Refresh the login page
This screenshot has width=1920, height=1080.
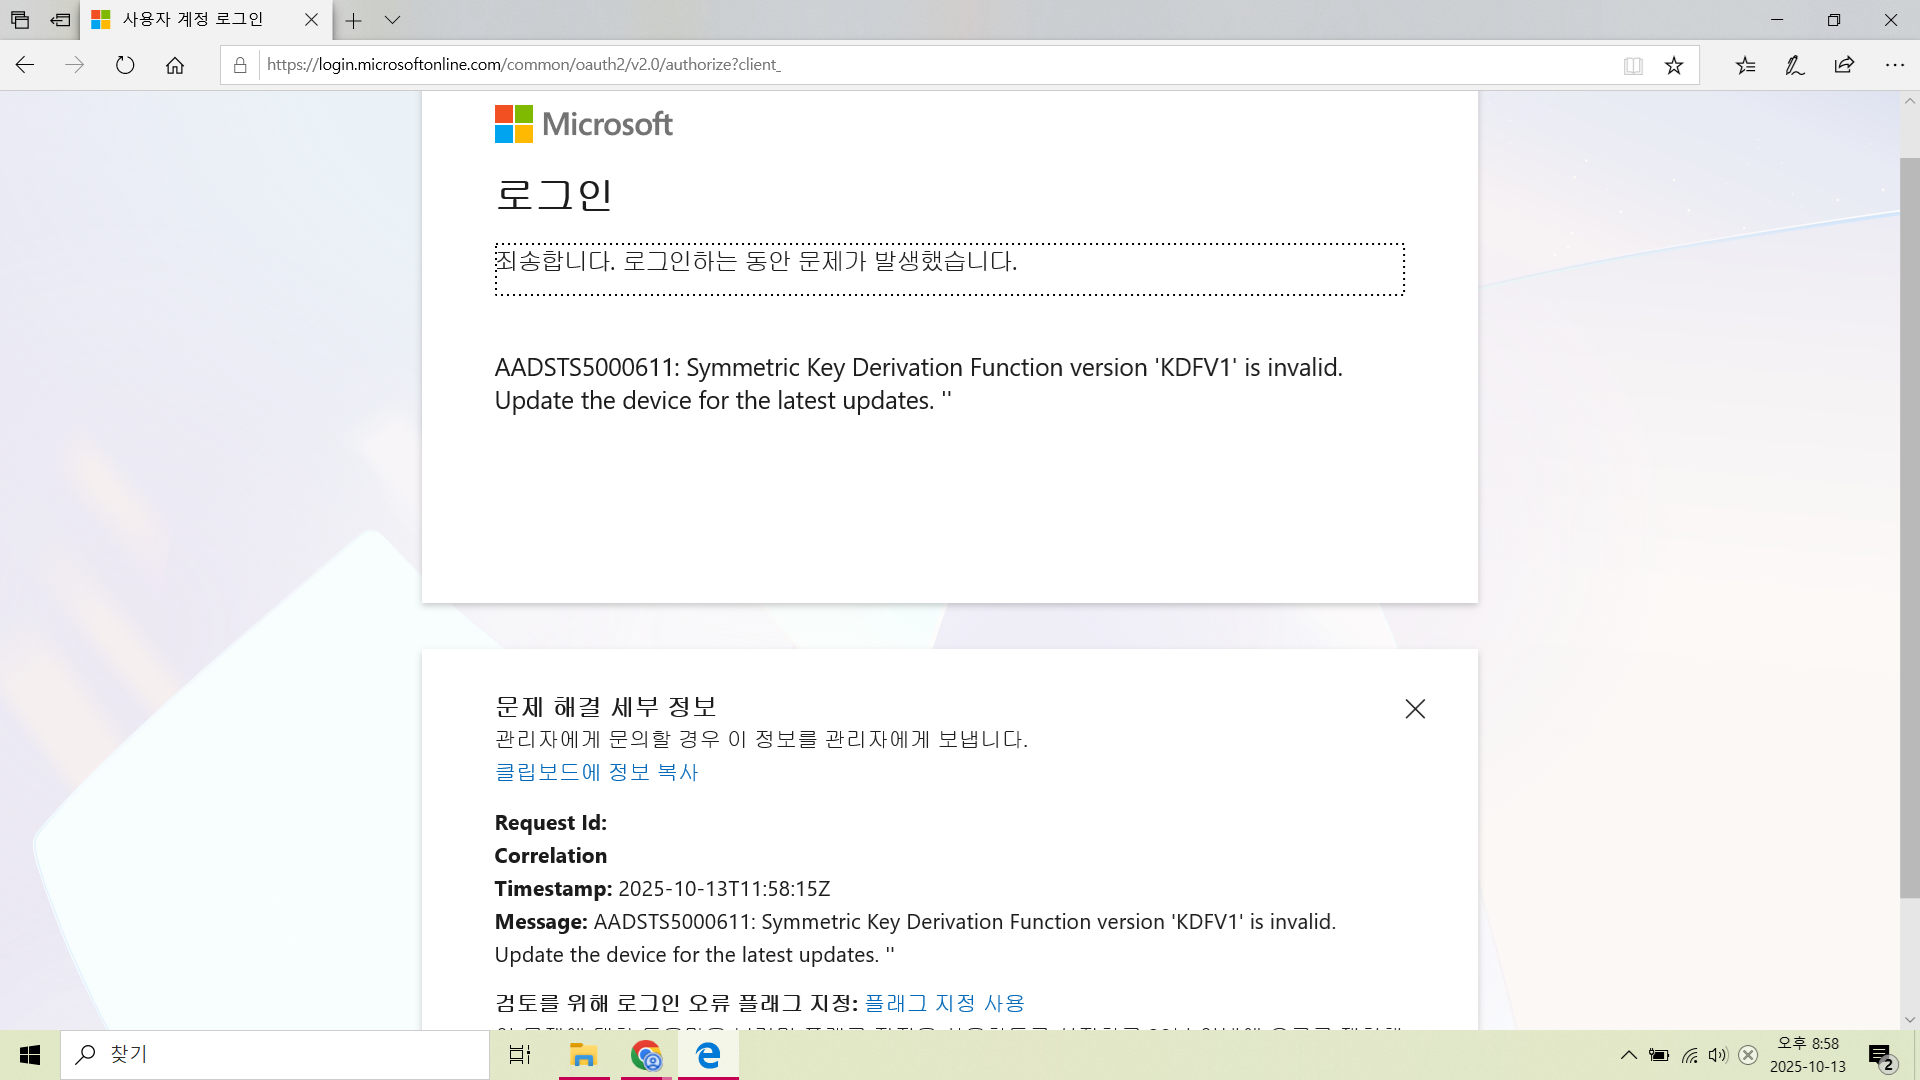pos(125,65)
